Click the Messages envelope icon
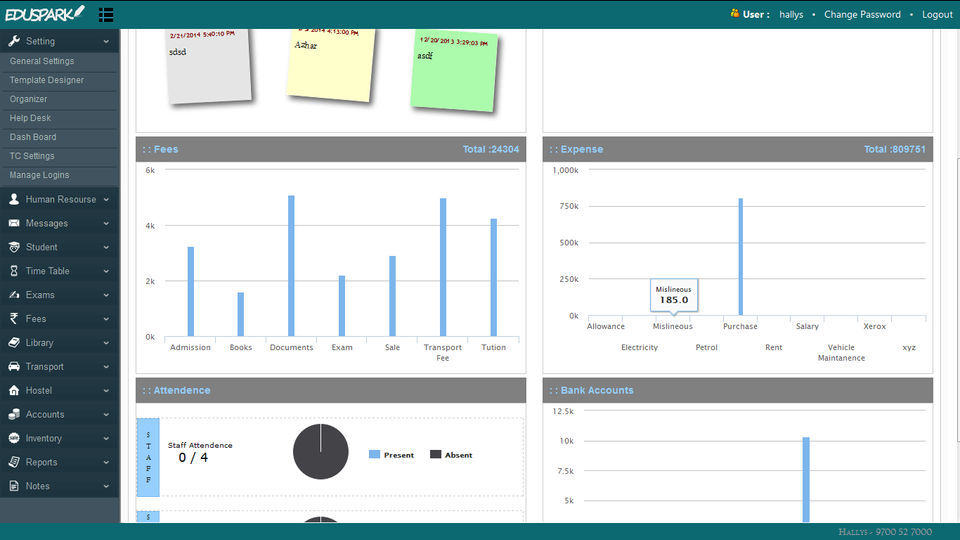The width and height of the screenshot is (960, 540). [14, 223]
